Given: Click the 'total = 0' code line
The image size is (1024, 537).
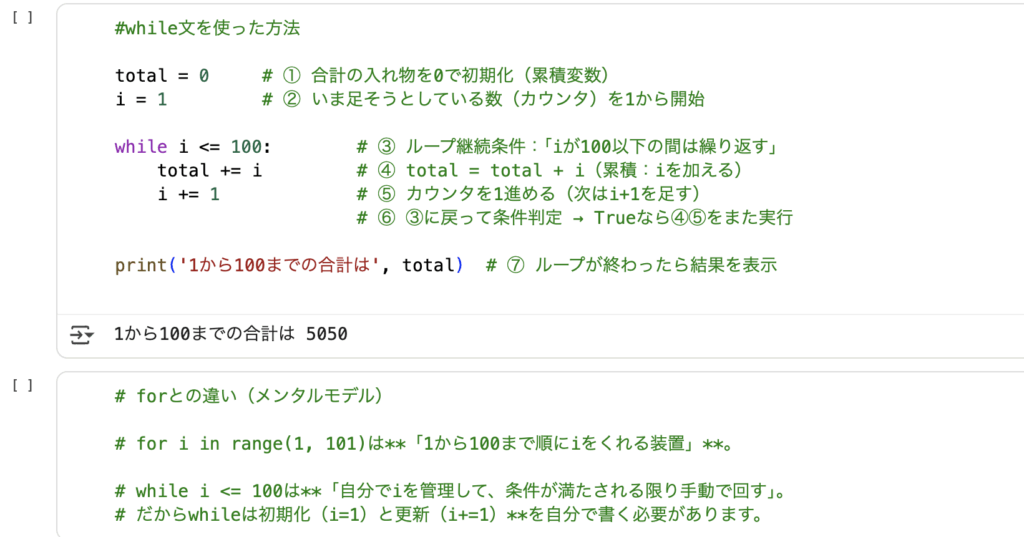Looking at the screenshot, I should pyautogui.click(x=162, y=75).
